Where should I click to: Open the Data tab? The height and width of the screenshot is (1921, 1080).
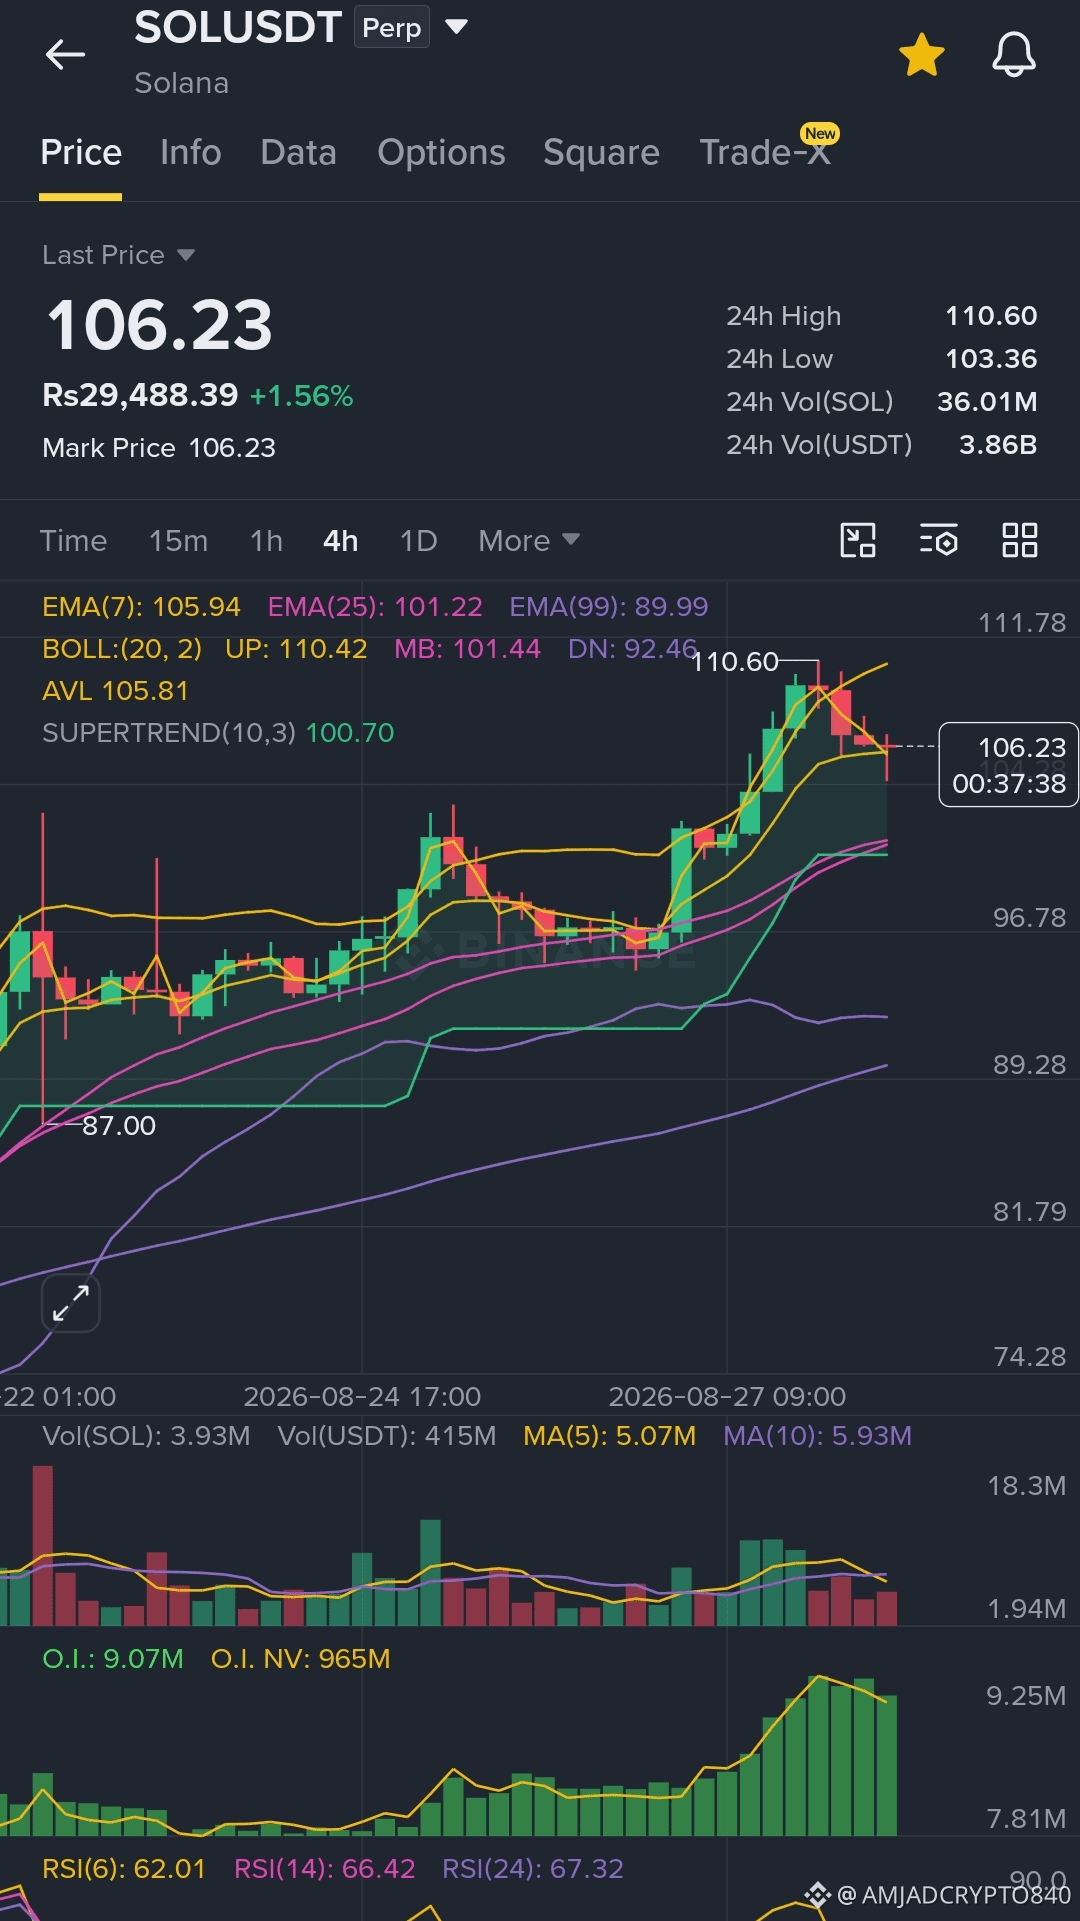click(x=298, y=153)
